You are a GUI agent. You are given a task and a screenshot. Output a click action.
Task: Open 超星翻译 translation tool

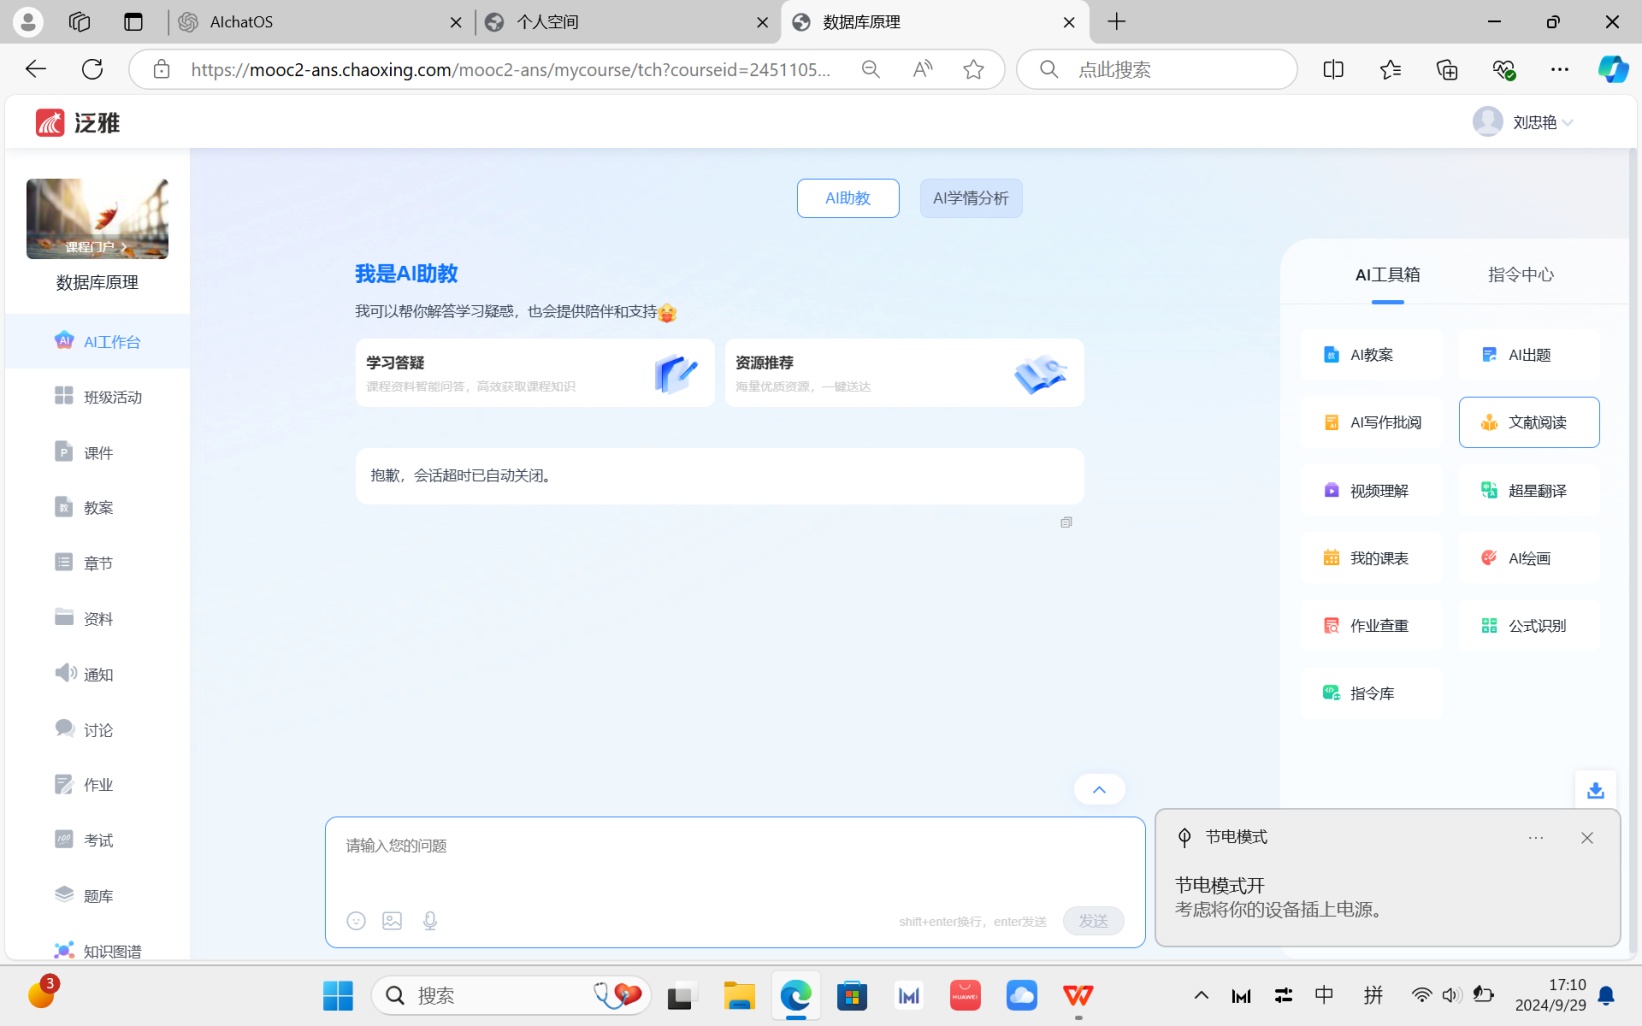(x=1528, y=491)
